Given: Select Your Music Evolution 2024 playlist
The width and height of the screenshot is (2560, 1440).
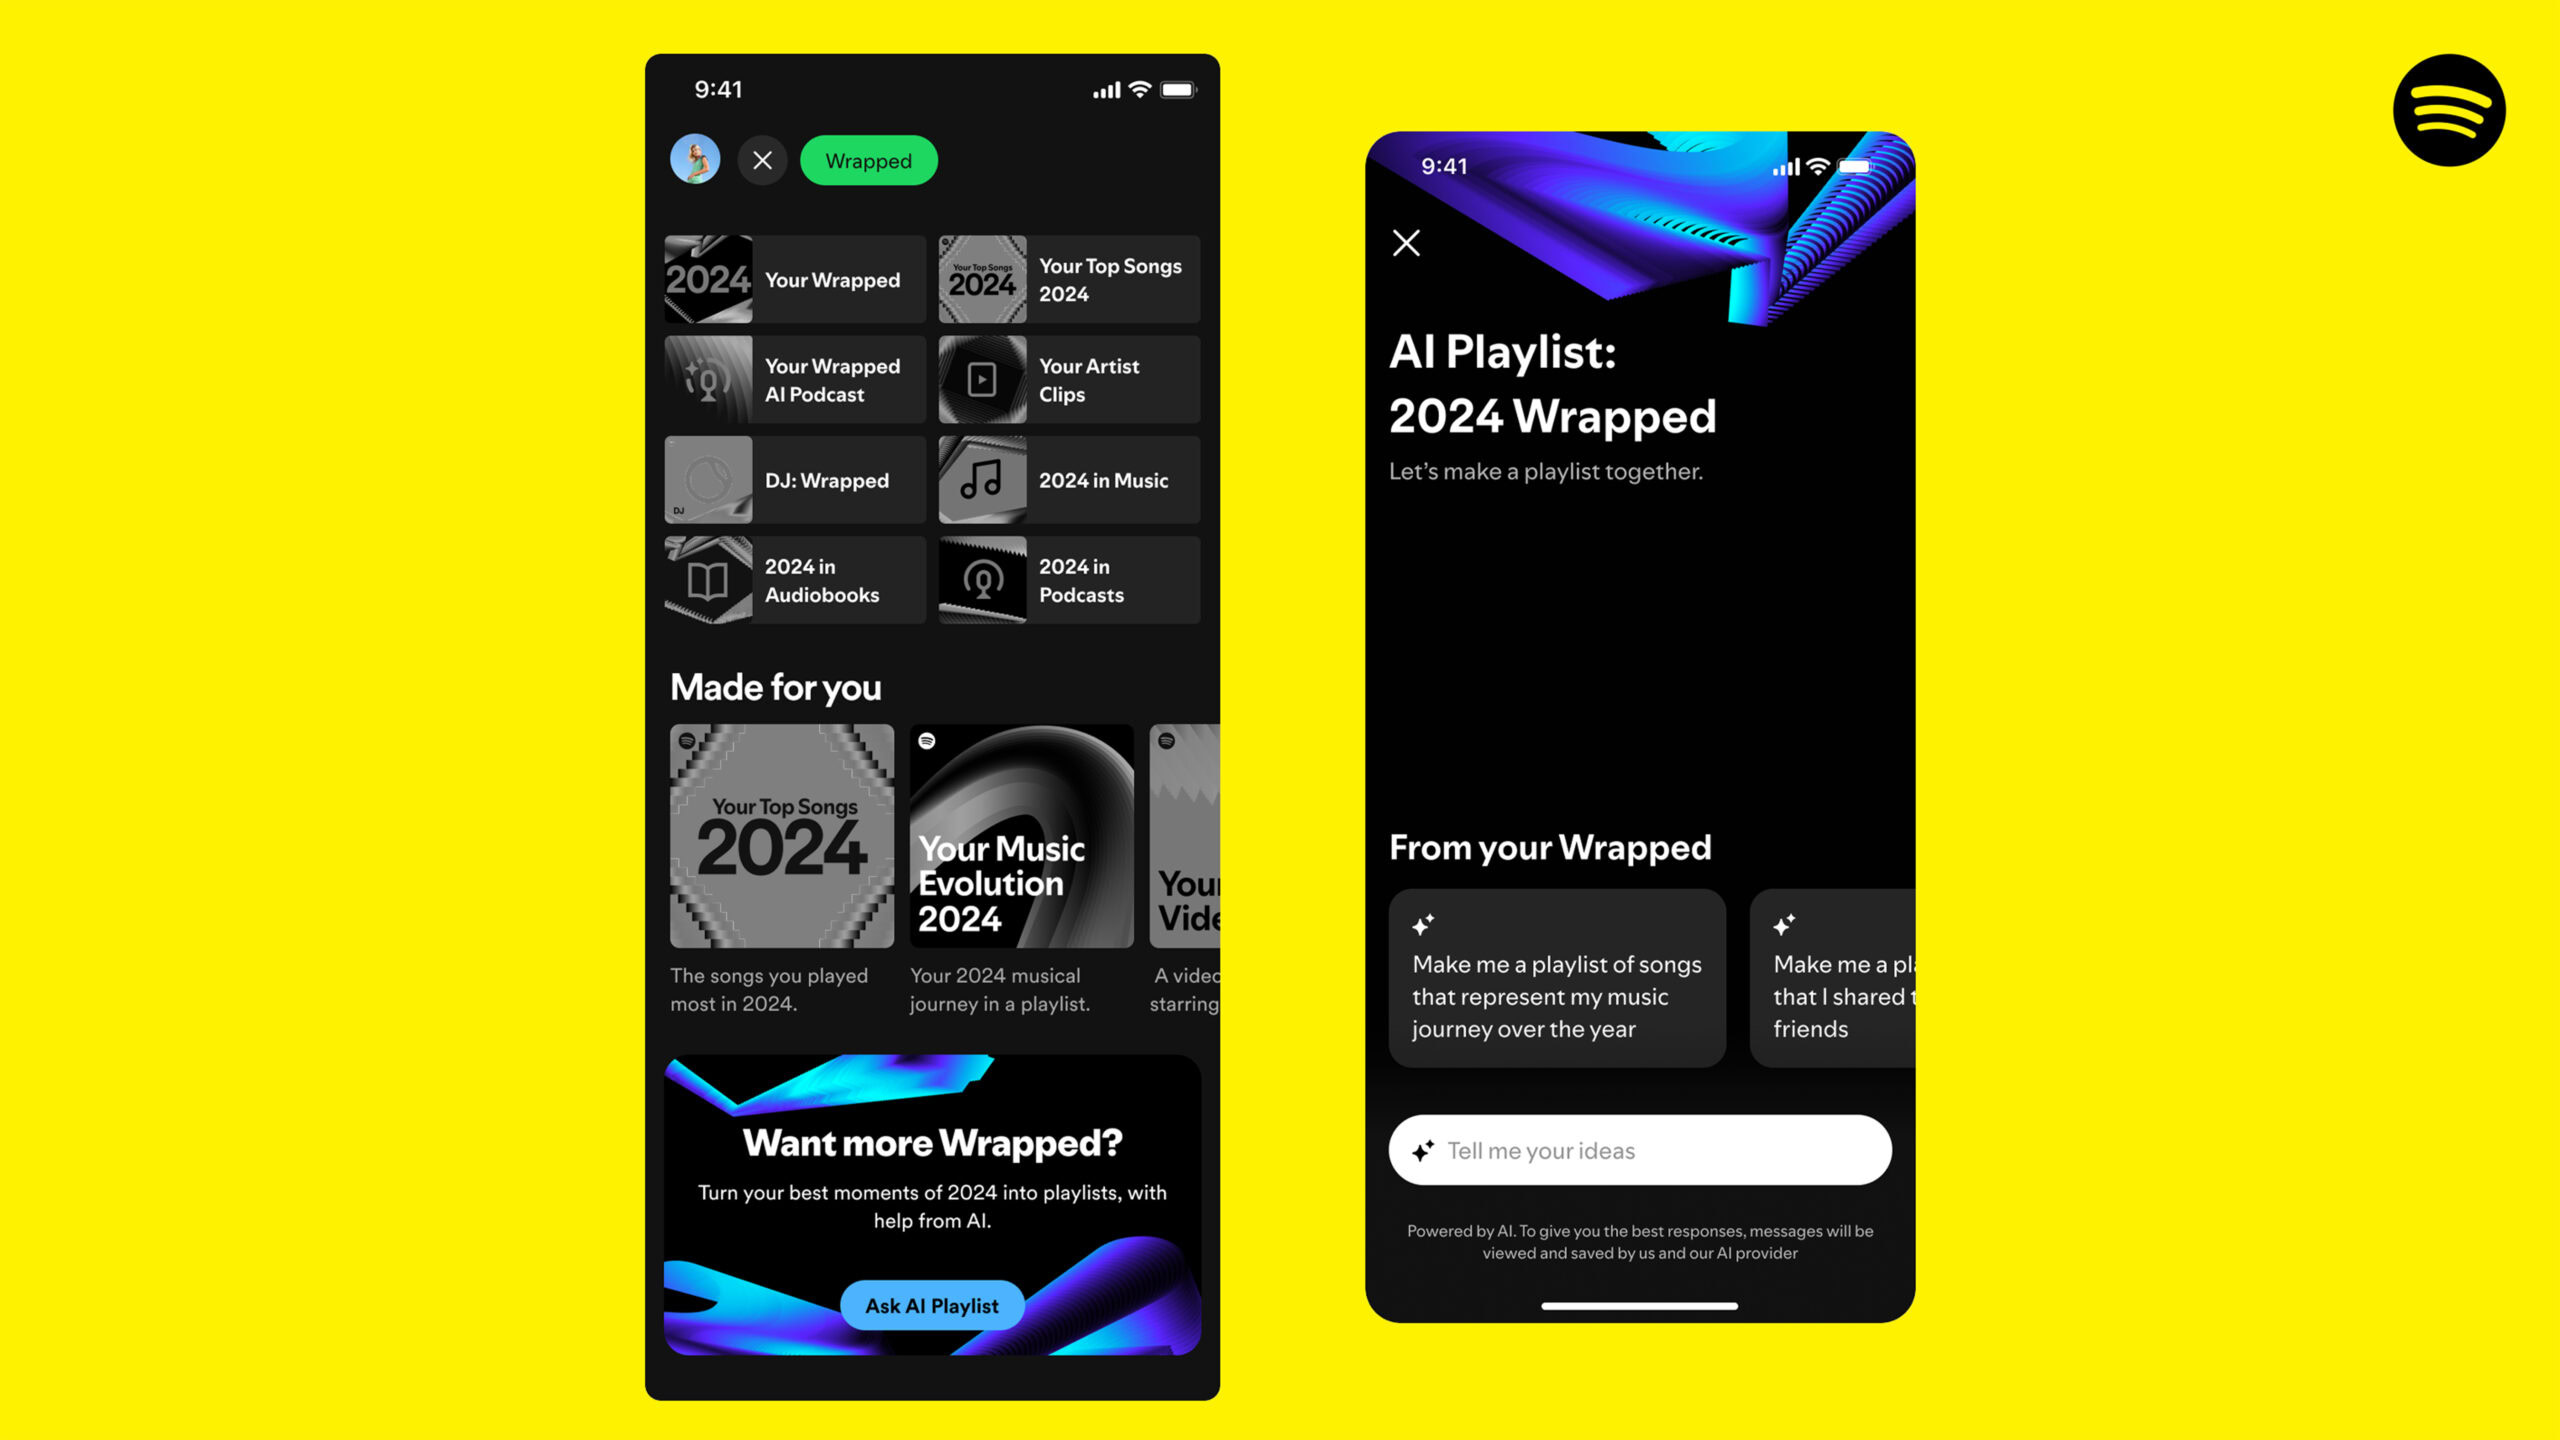Looking at the screenshot, I should (x=1020, y=837).
